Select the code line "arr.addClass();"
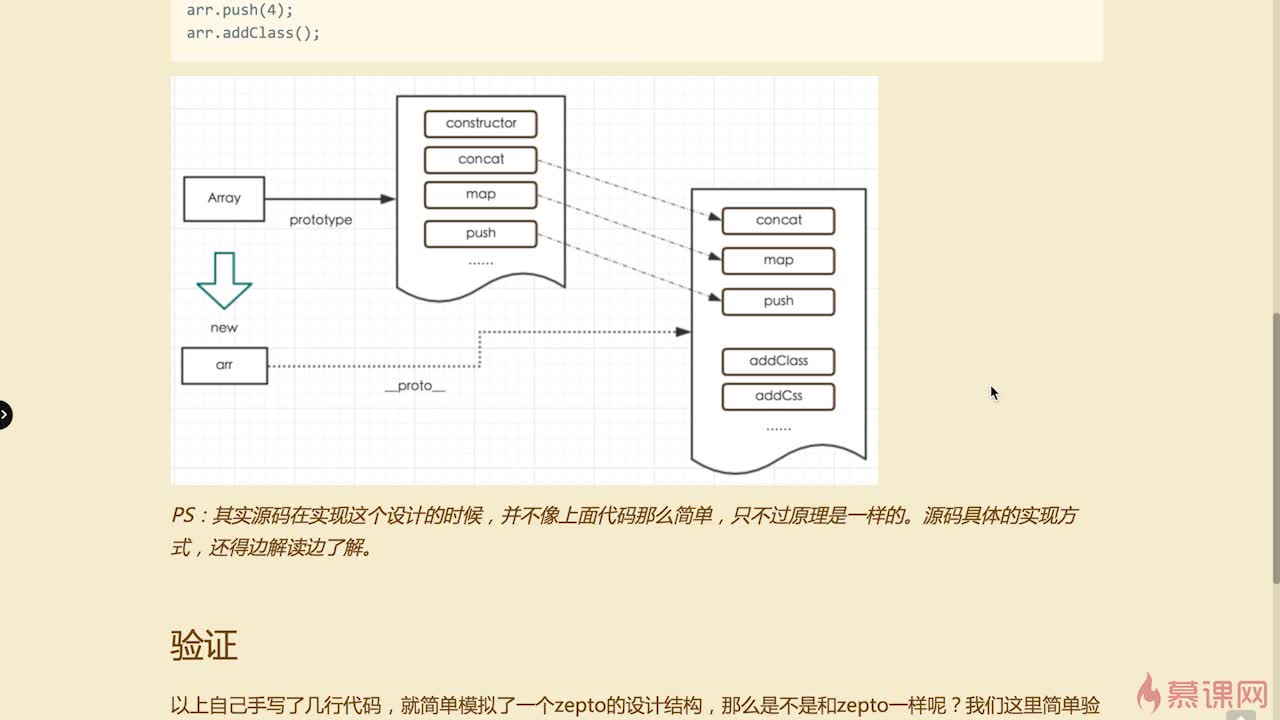This screenshot has height=720, width=1280. pos(253,32)
